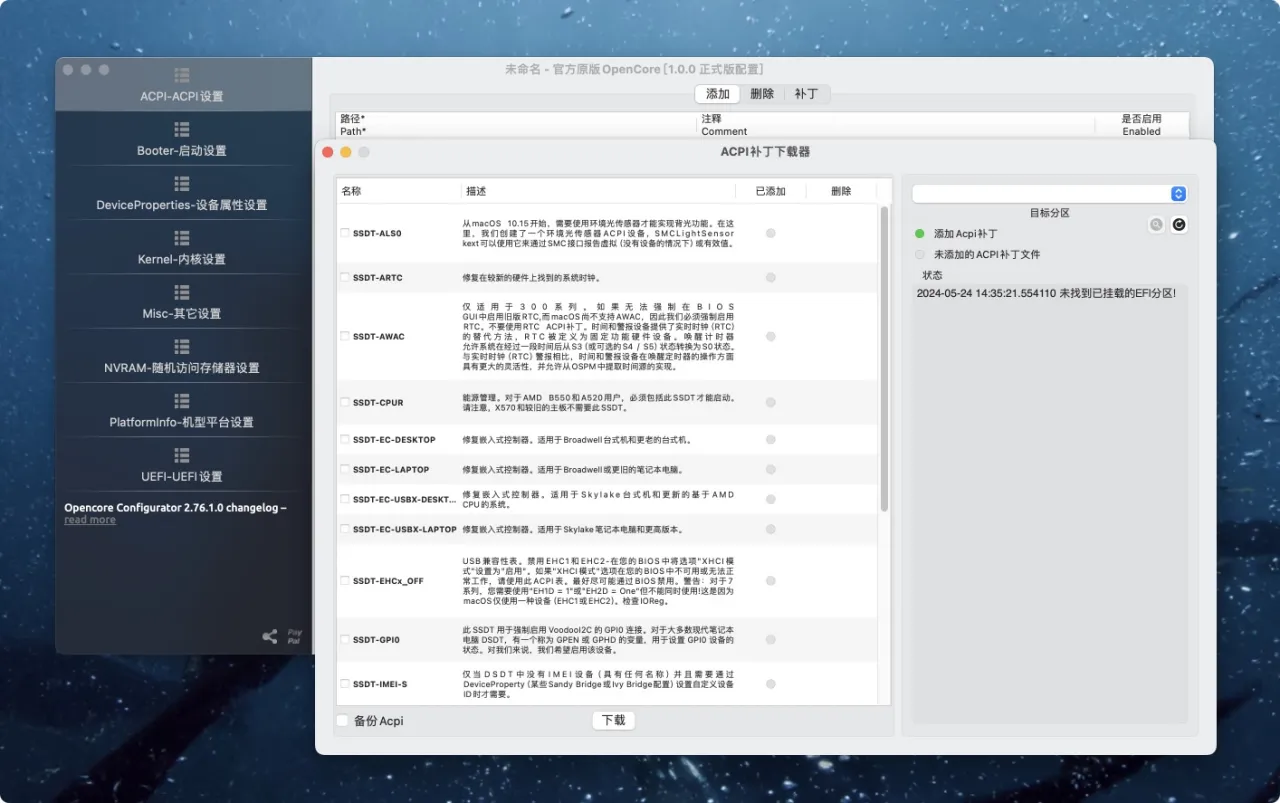Click the 是否启用 Enabled column header
The width and height of the screenshot is (1280, 803).
pyautogui.click(x=1141, y=125)
